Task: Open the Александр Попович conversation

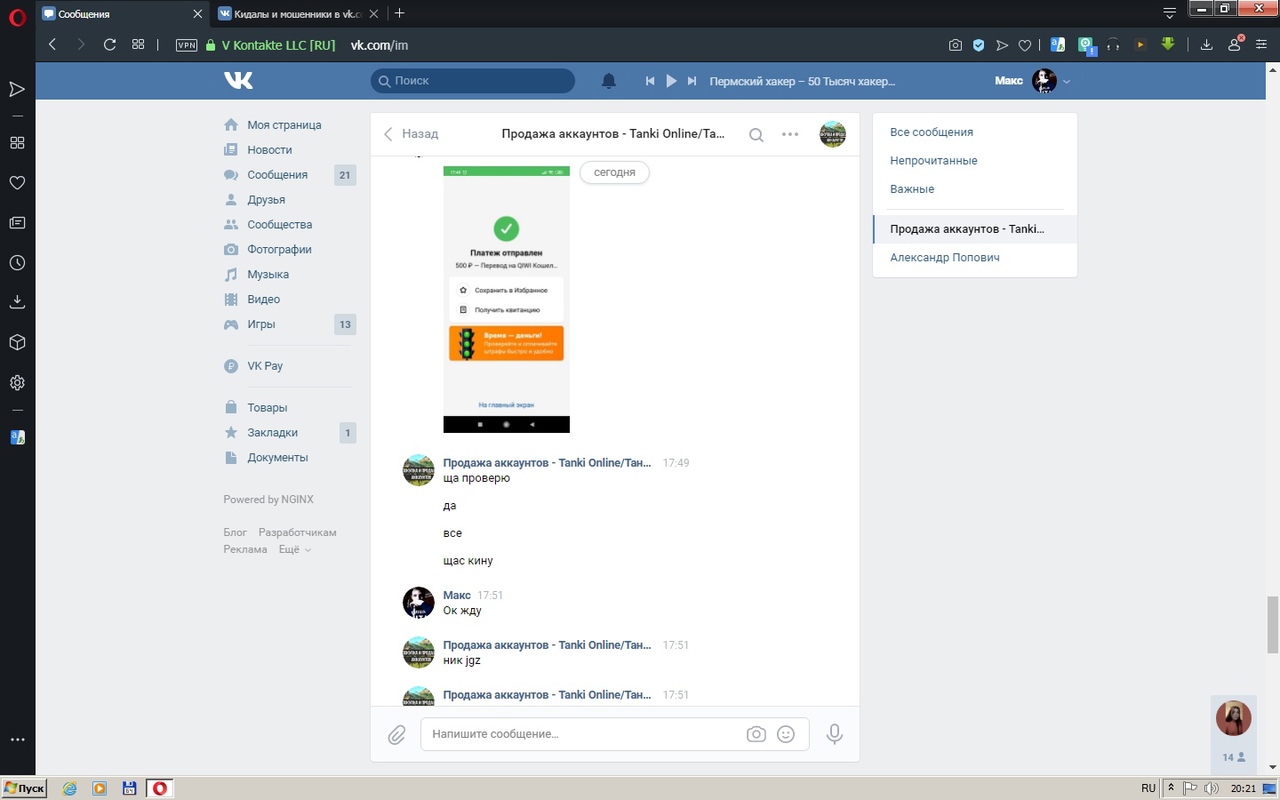Action: [x=944, y=257]
